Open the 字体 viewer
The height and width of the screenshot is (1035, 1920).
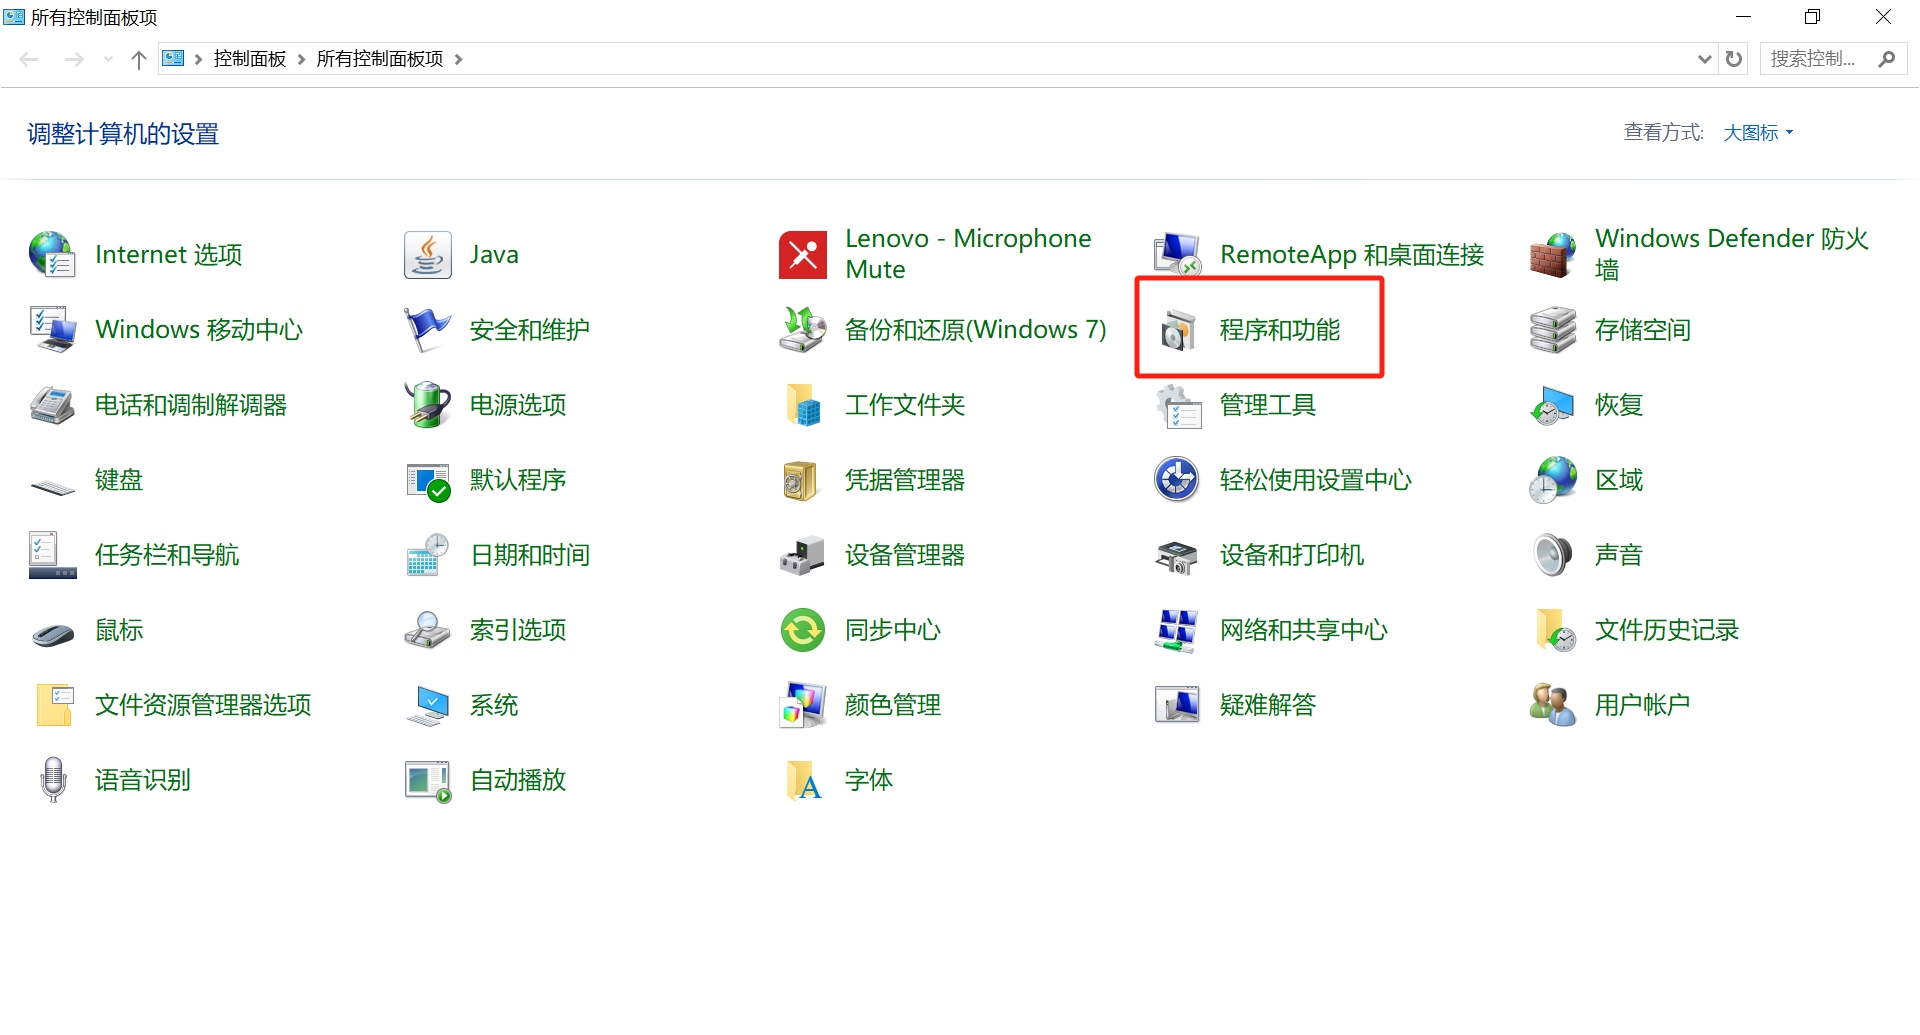868,781
